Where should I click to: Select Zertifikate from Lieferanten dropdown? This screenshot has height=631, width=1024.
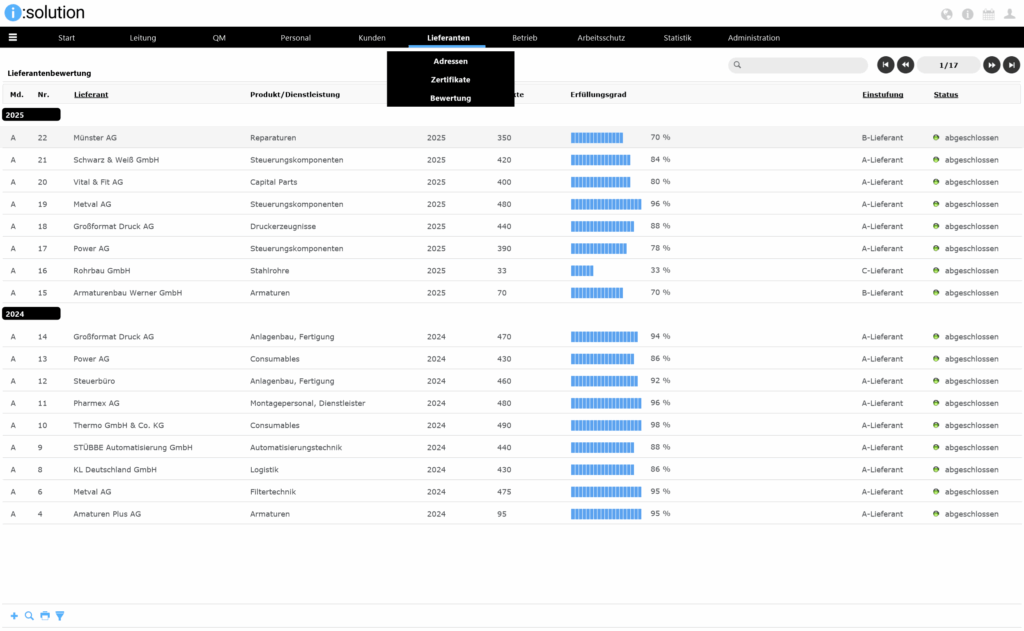tap(450, 80)
